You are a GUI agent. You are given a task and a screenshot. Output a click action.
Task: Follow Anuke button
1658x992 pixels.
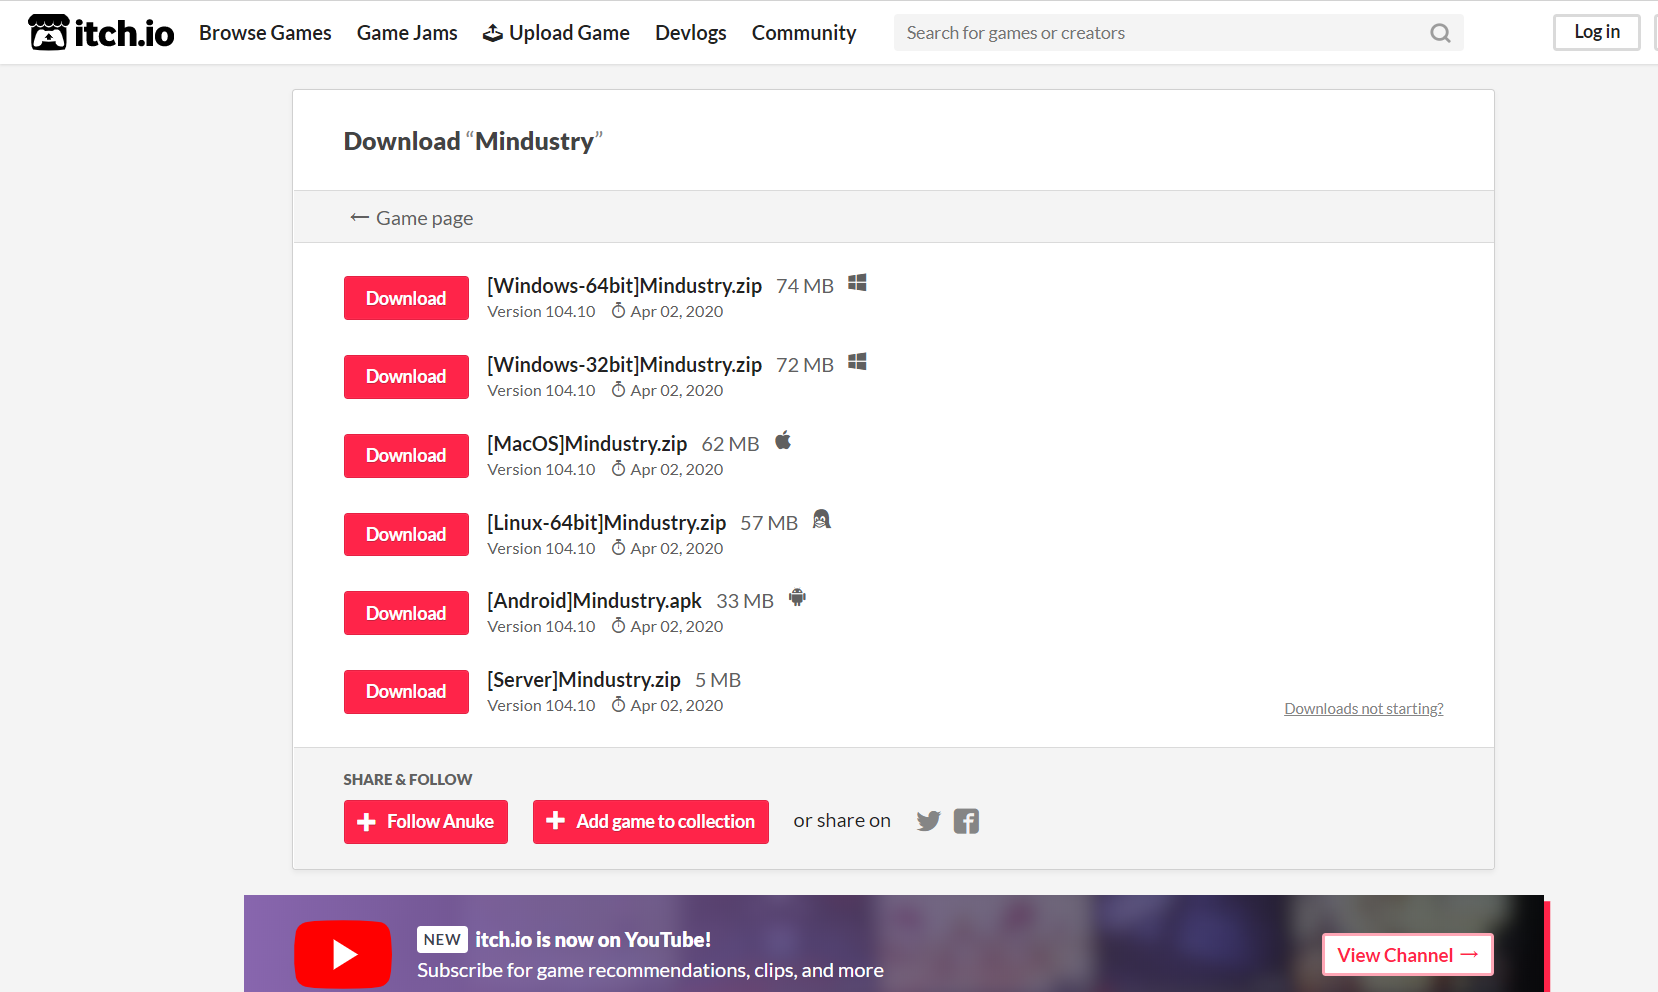pos(426,822)
